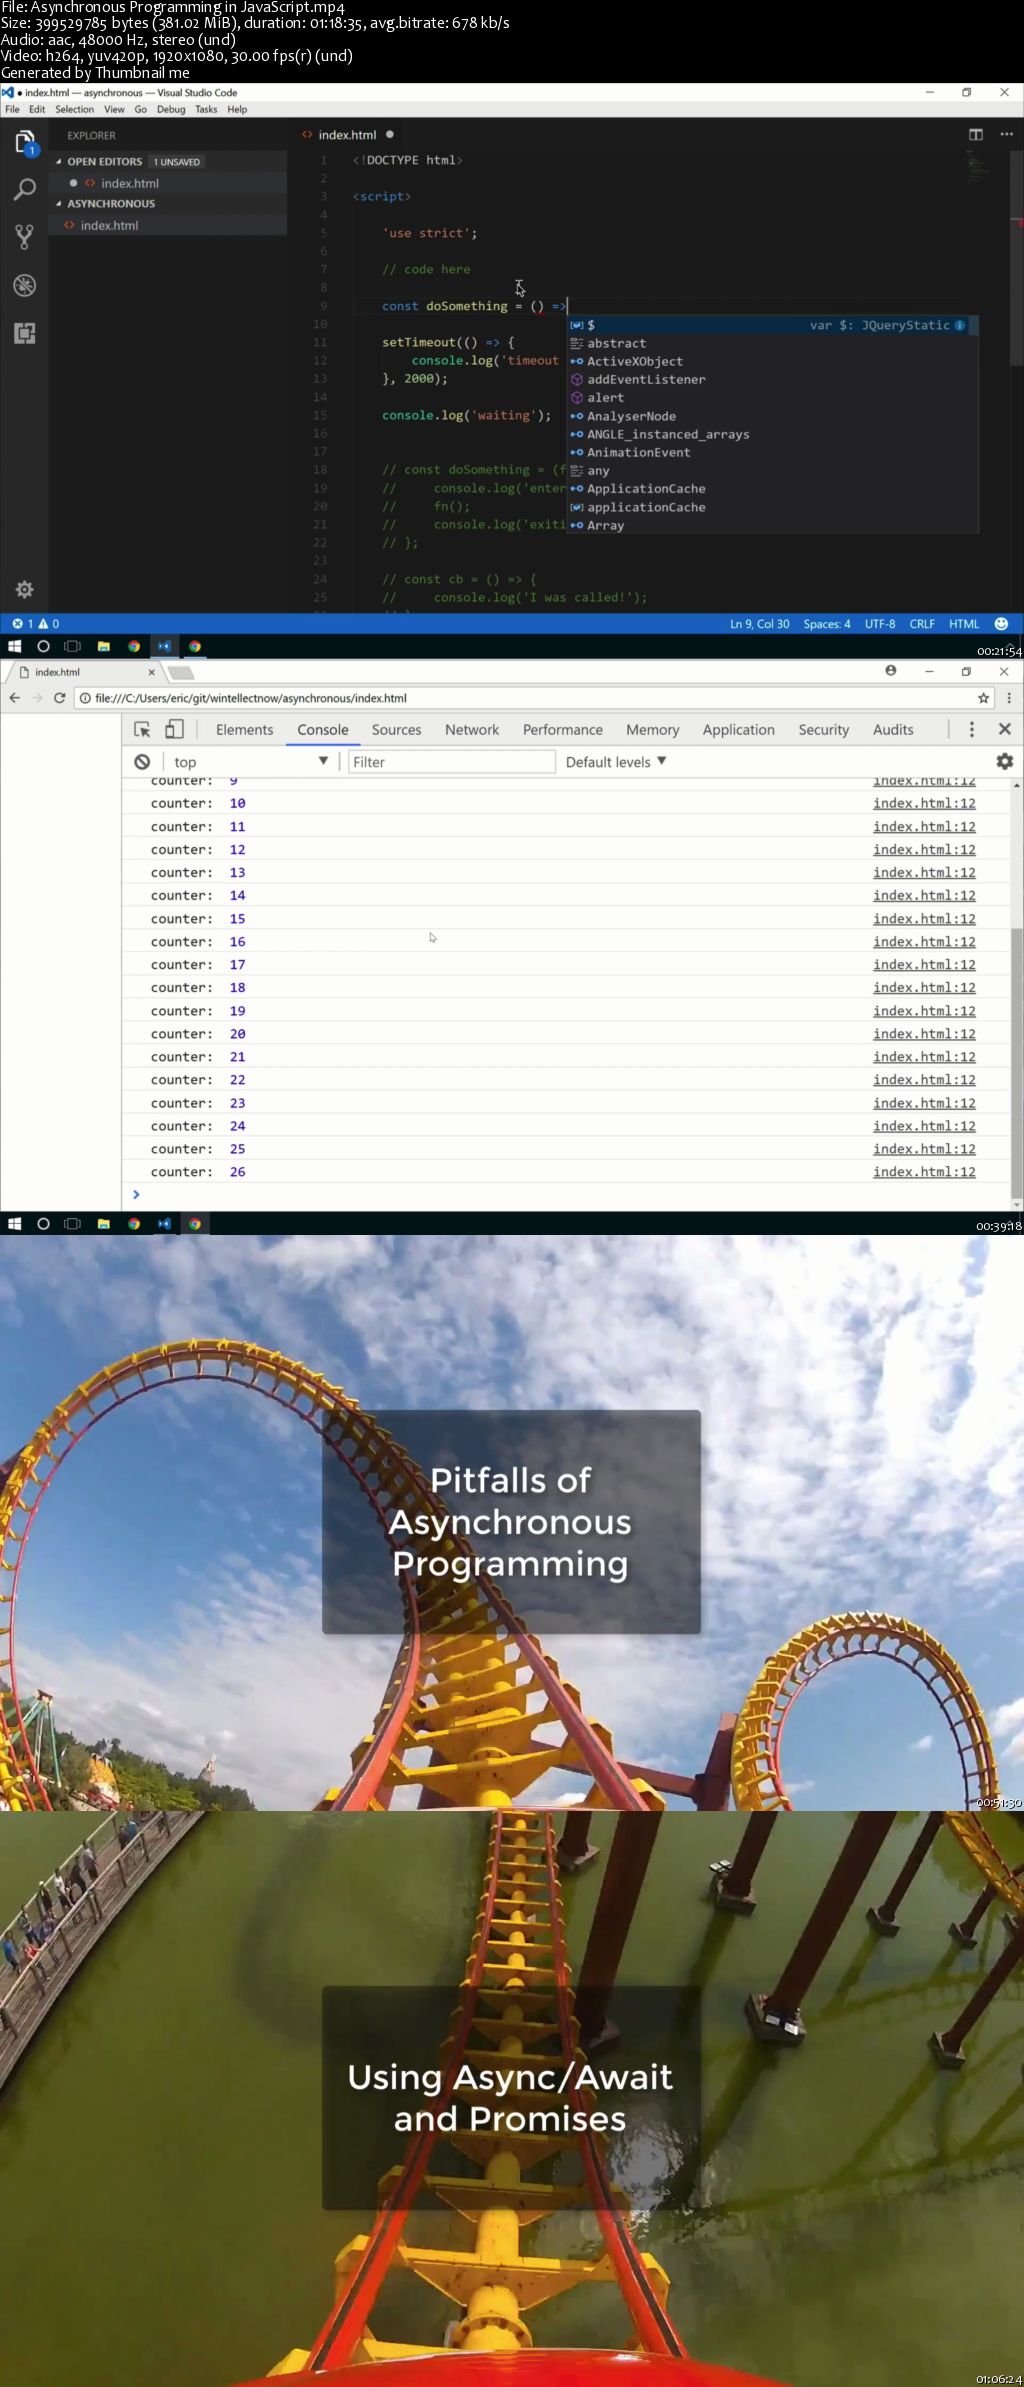Switch to the Application tab in DevTools

[738, 729]
